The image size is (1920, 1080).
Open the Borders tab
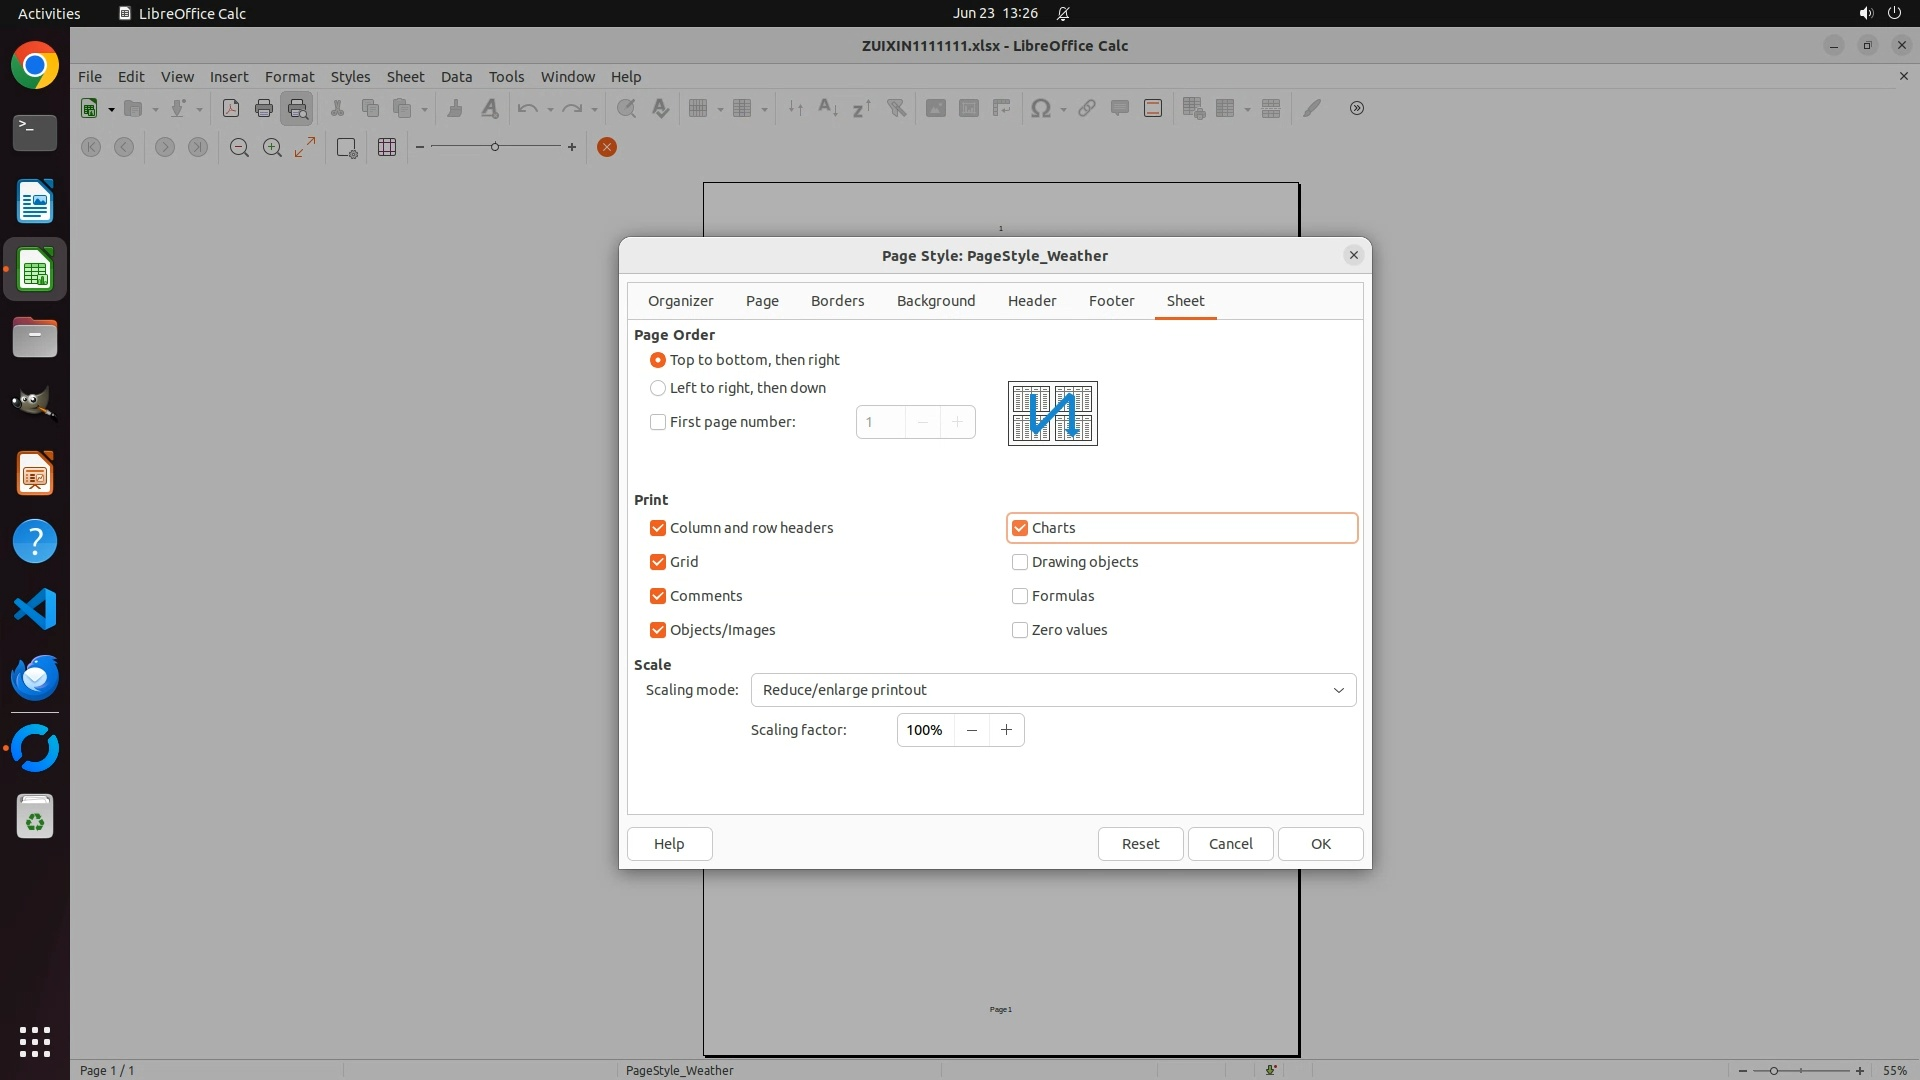click(x=837, y=301)
